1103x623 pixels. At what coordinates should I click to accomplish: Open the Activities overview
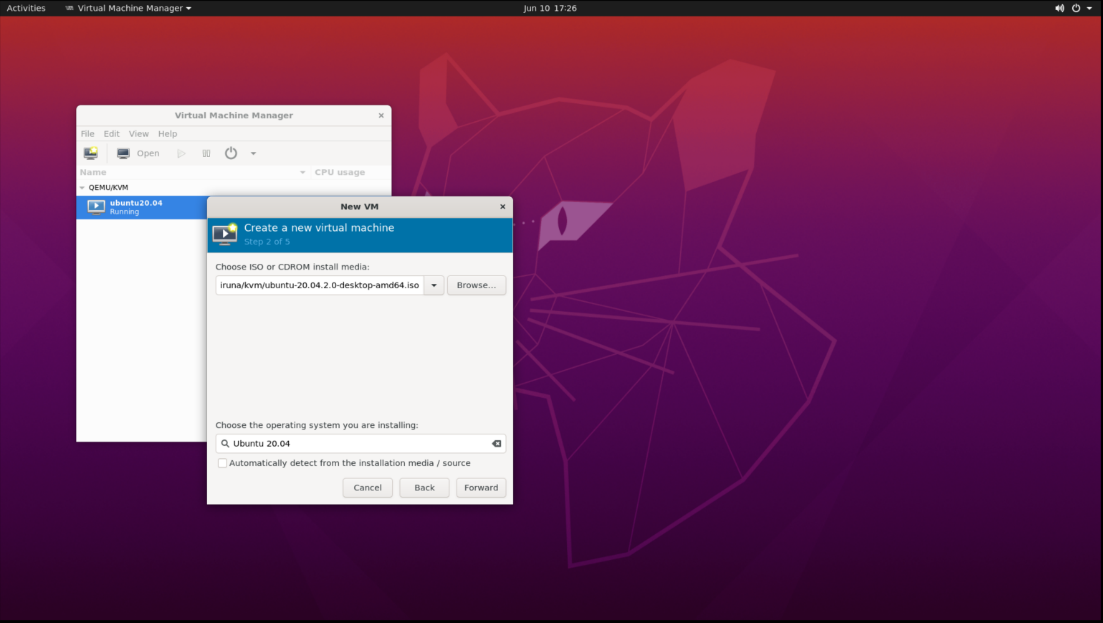[x=26, y=8]
